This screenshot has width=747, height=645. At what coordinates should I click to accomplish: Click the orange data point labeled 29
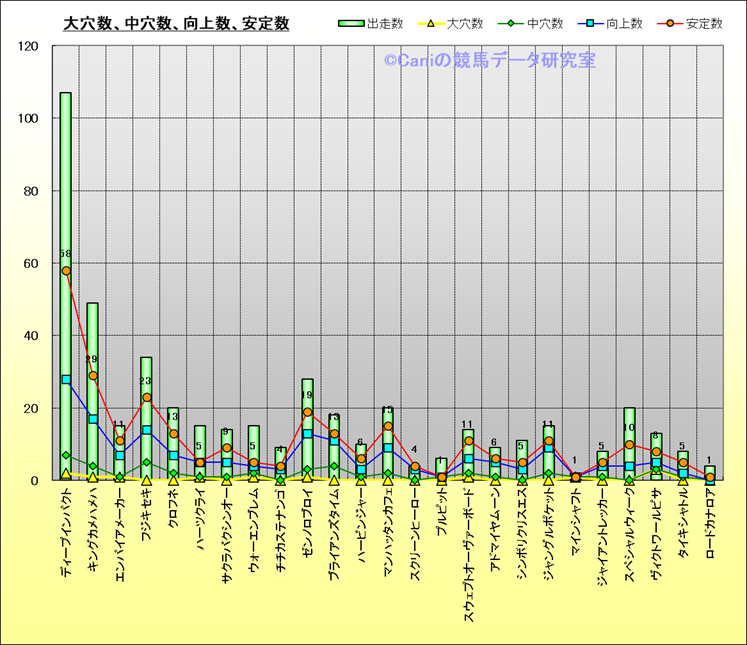[93, 375]
